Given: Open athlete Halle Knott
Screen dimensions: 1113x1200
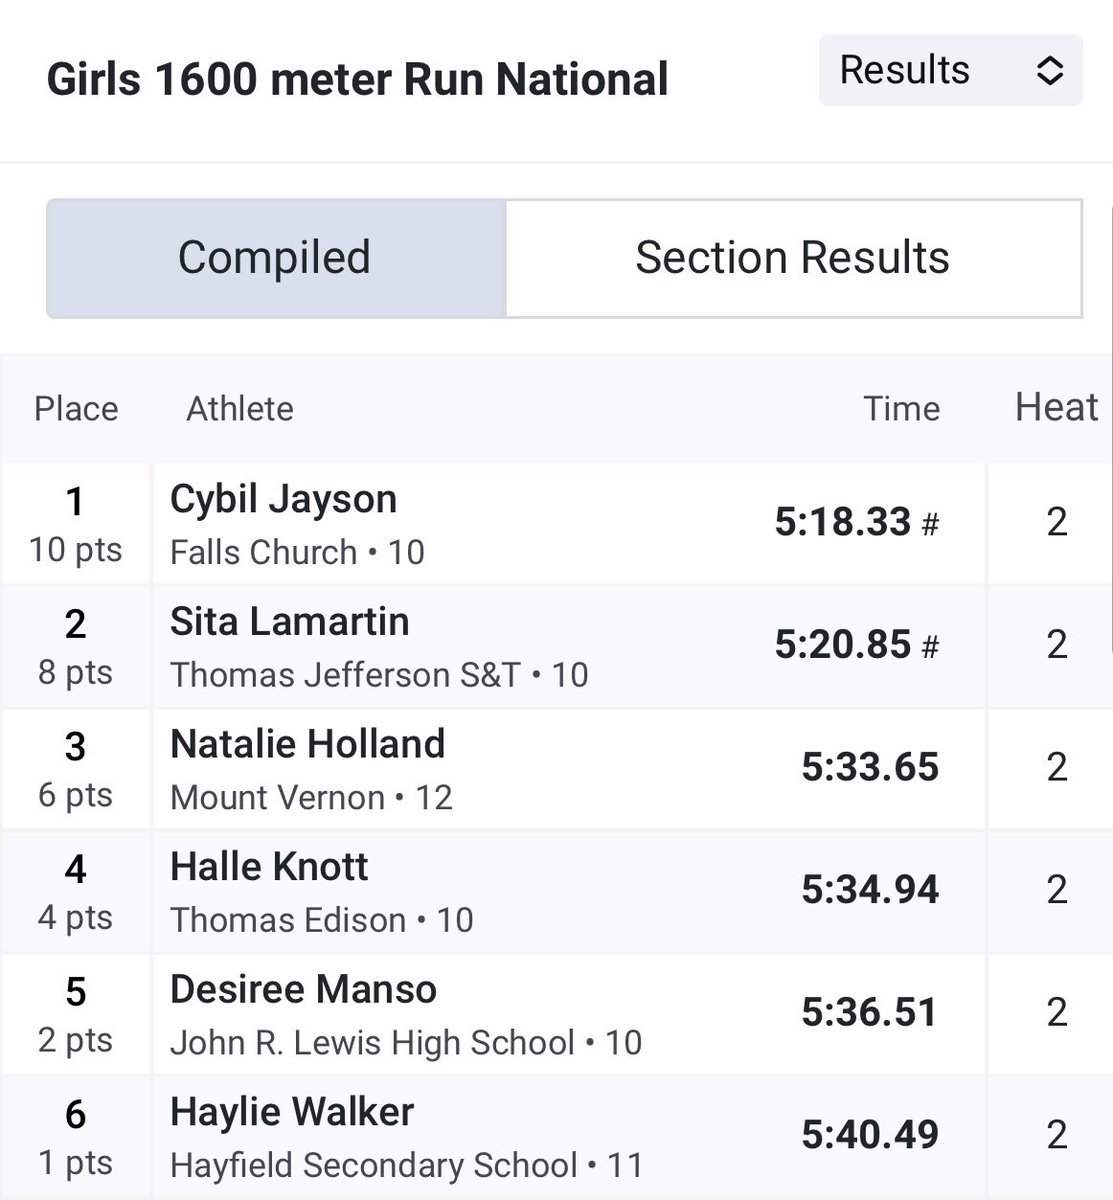Looking at the screenshot, I should coord(269,867).
